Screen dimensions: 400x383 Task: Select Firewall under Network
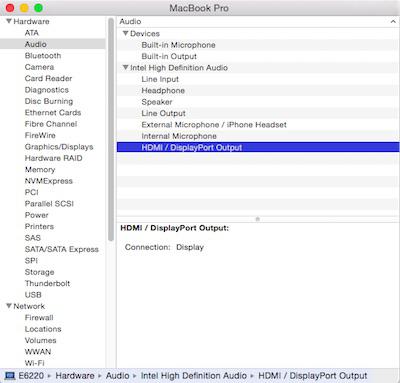click(39, 318)
